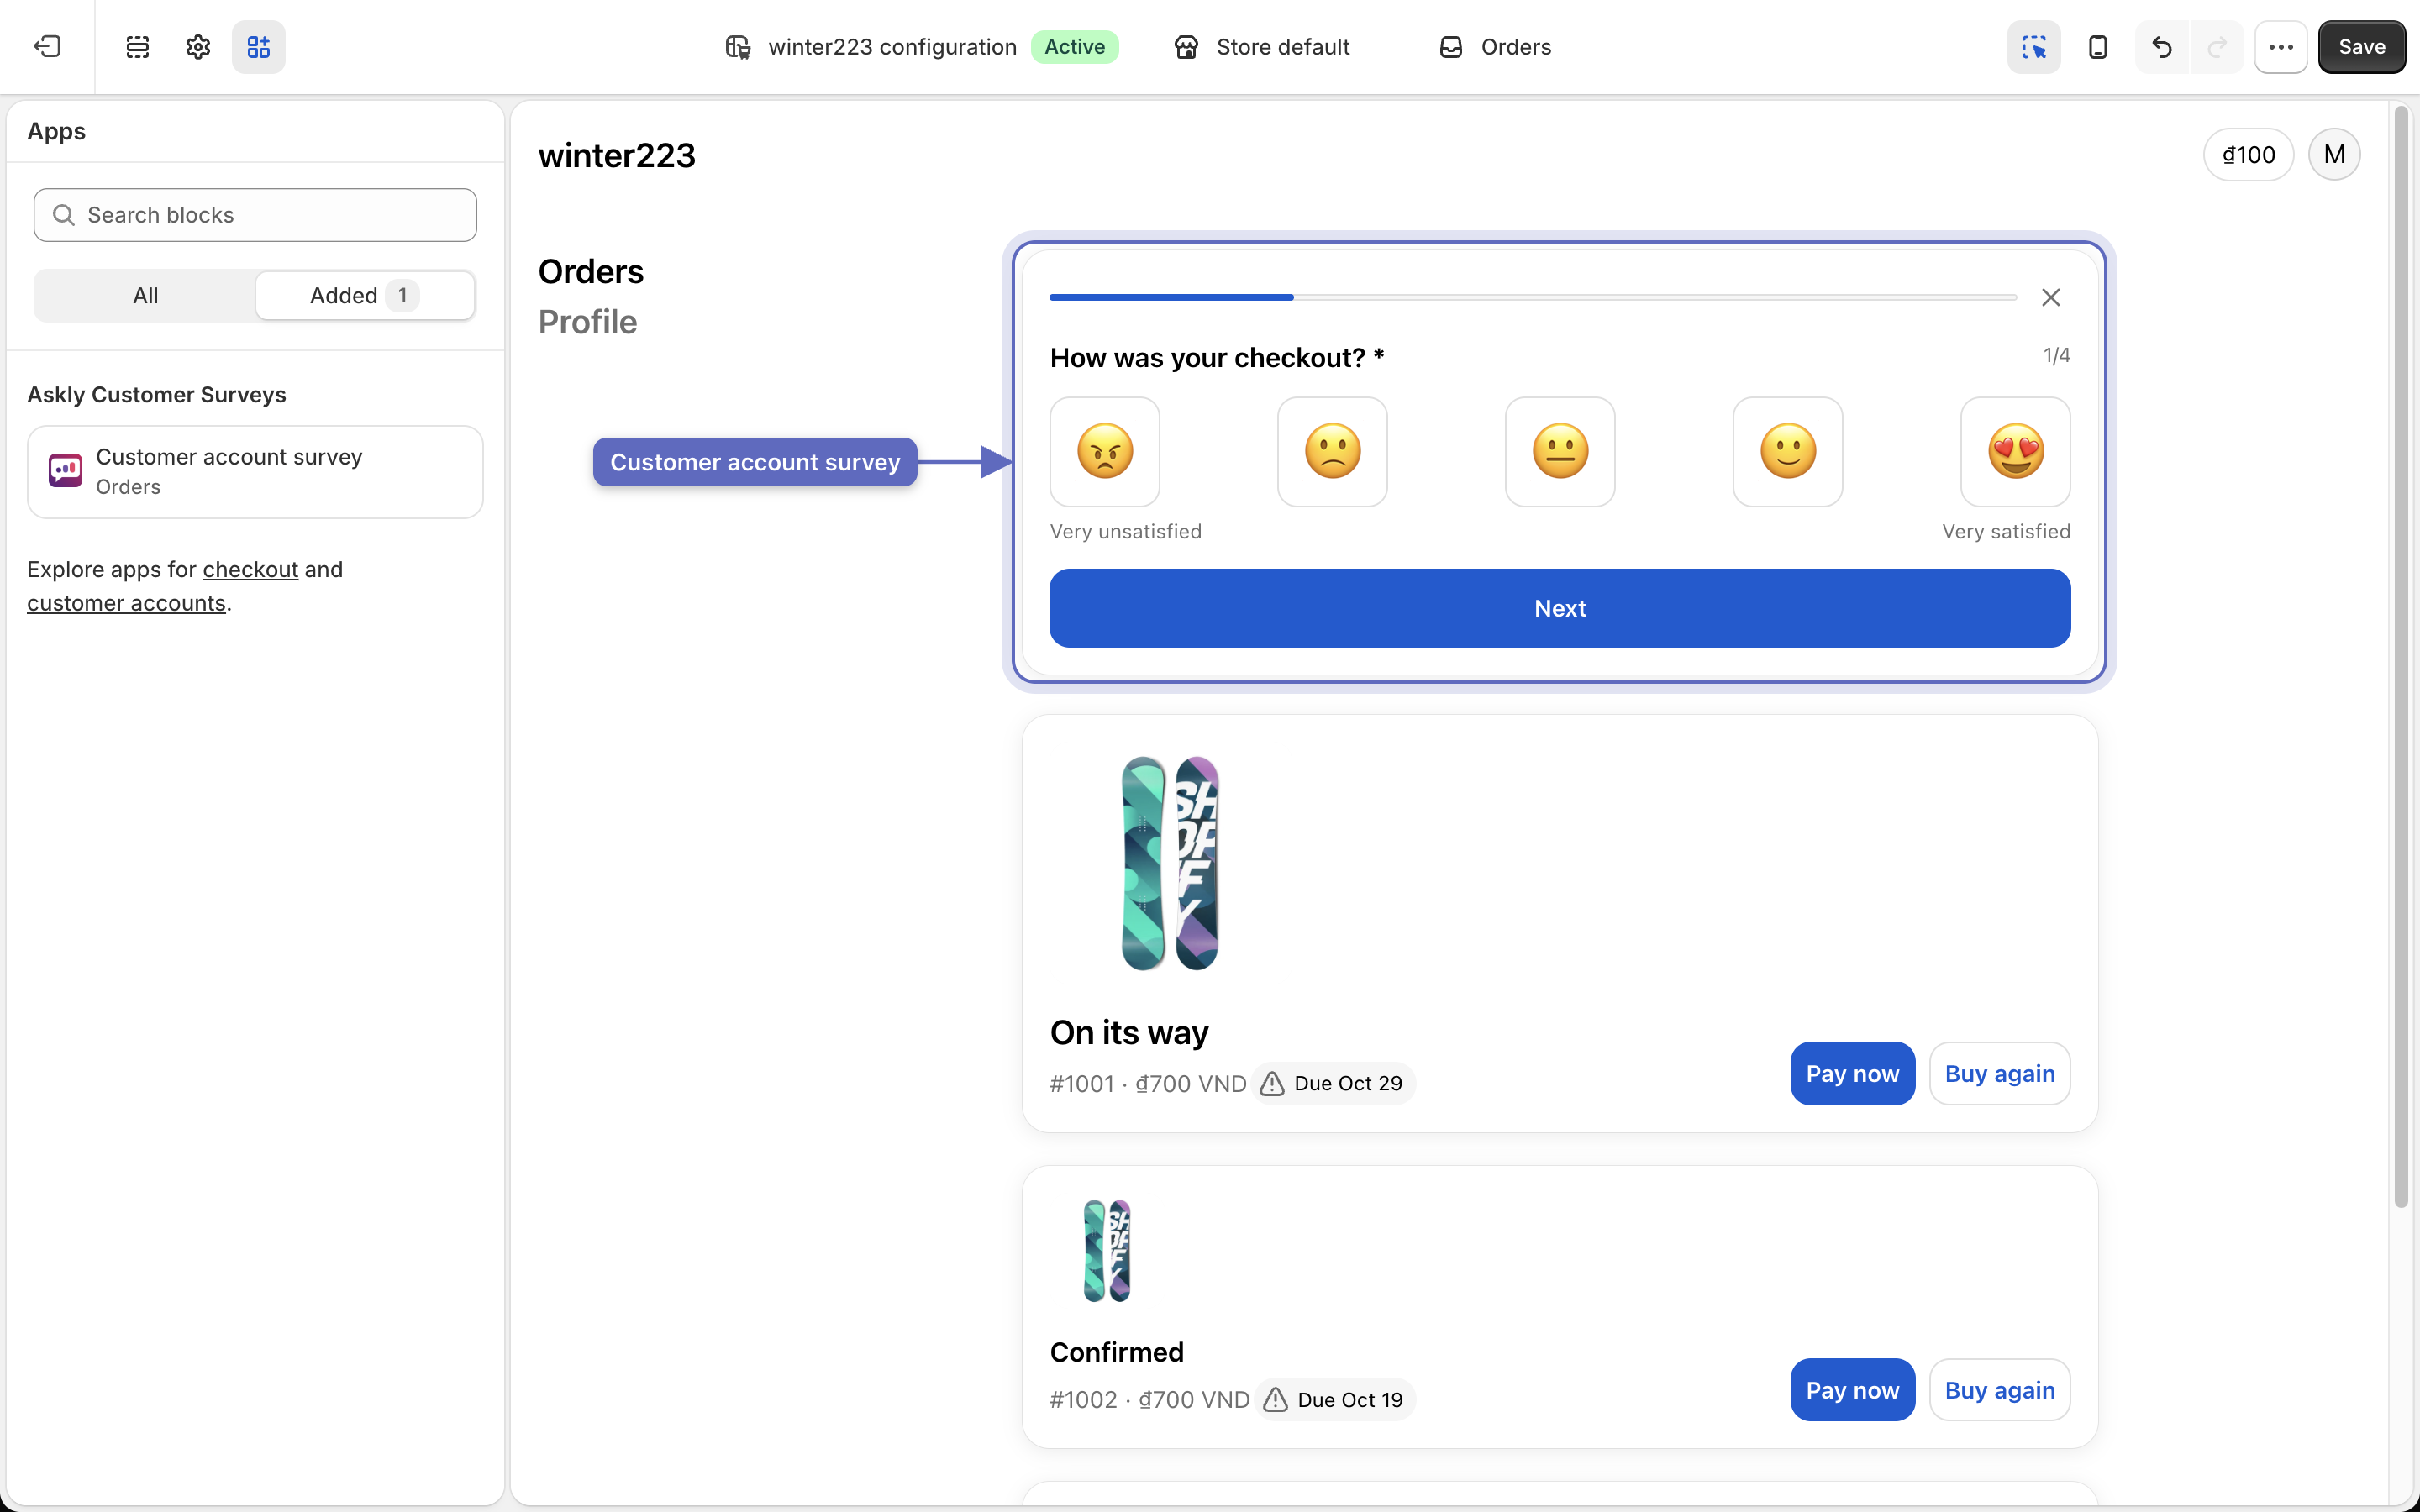The height and width of the screenshot is (1512, 2420).
Task: Click Buy again for order #1002
Action: 2000,1390
